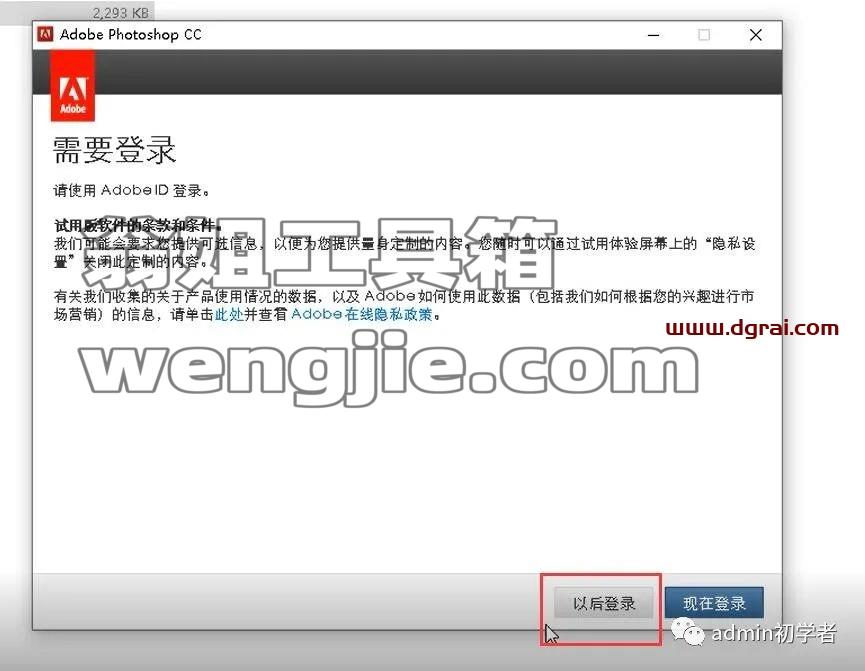Click the 现在登录 (Sign in now) button

pyautogui.click(x=714, y=603)
